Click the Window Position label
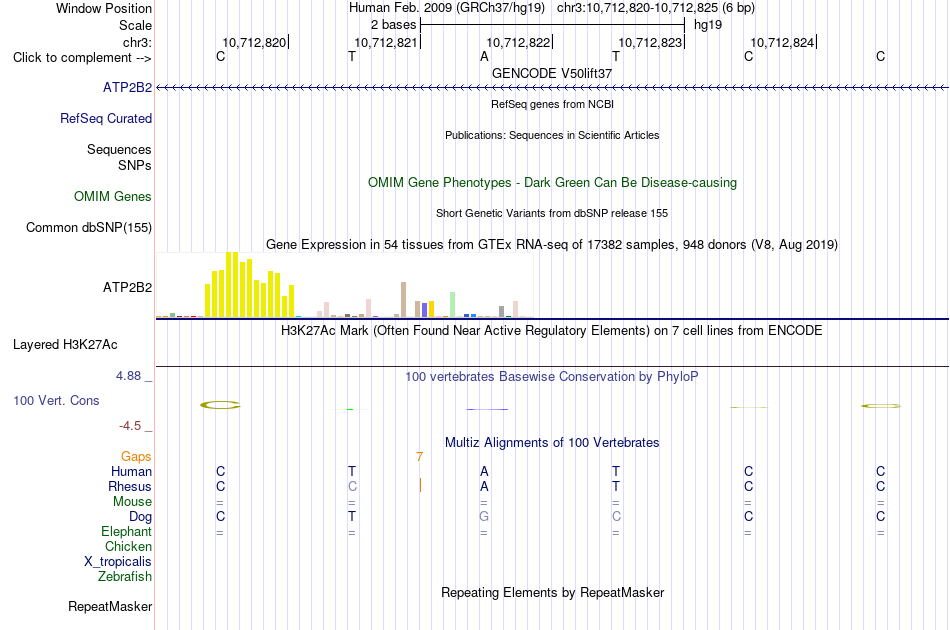Viewport: 950px width, 630px height. click(x=104, y=8)
